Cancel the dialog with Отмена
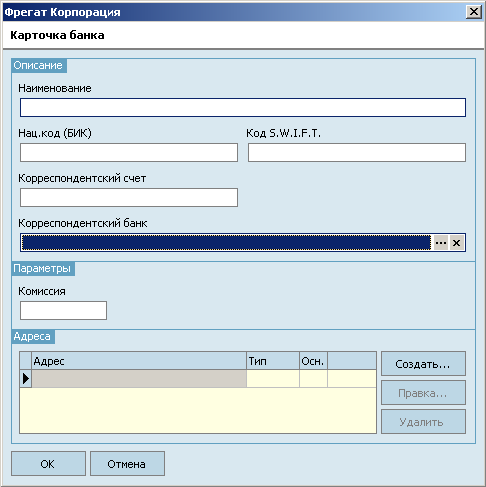The image size is (486, 487). coord(127,464)
